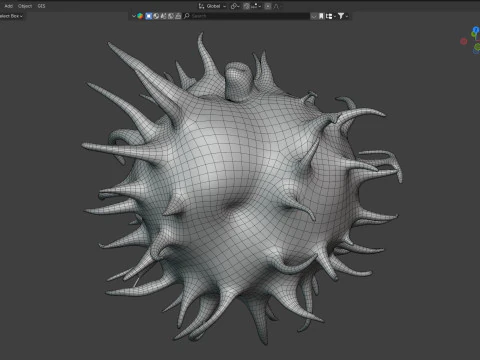
Task: Click the funnel filter icon
Action: (x=341, y=16)
